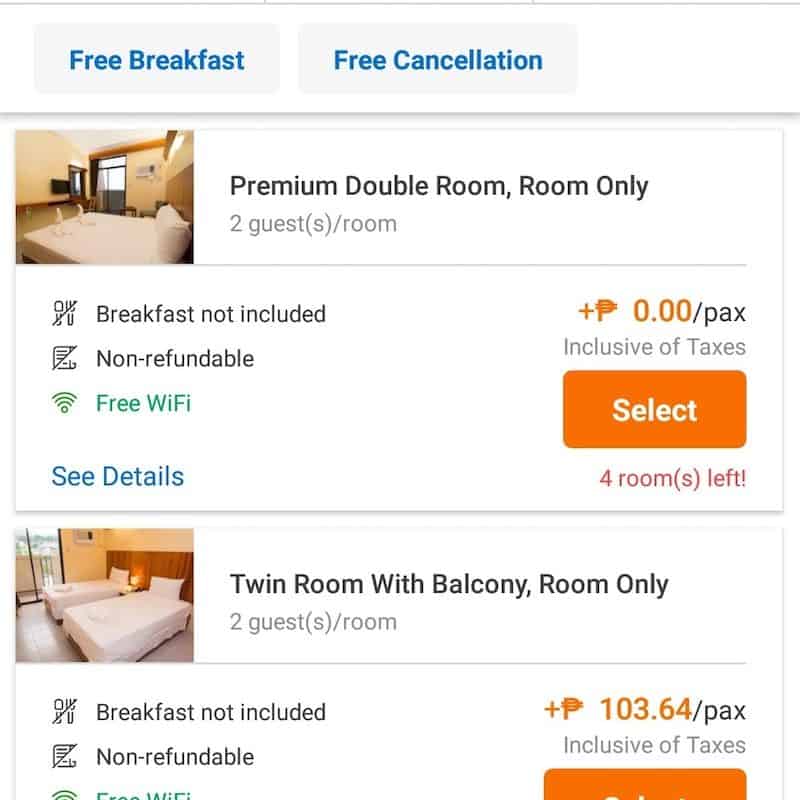
Task: Click the breakfast icon in Twin Room card
Action: pos(64,712)
